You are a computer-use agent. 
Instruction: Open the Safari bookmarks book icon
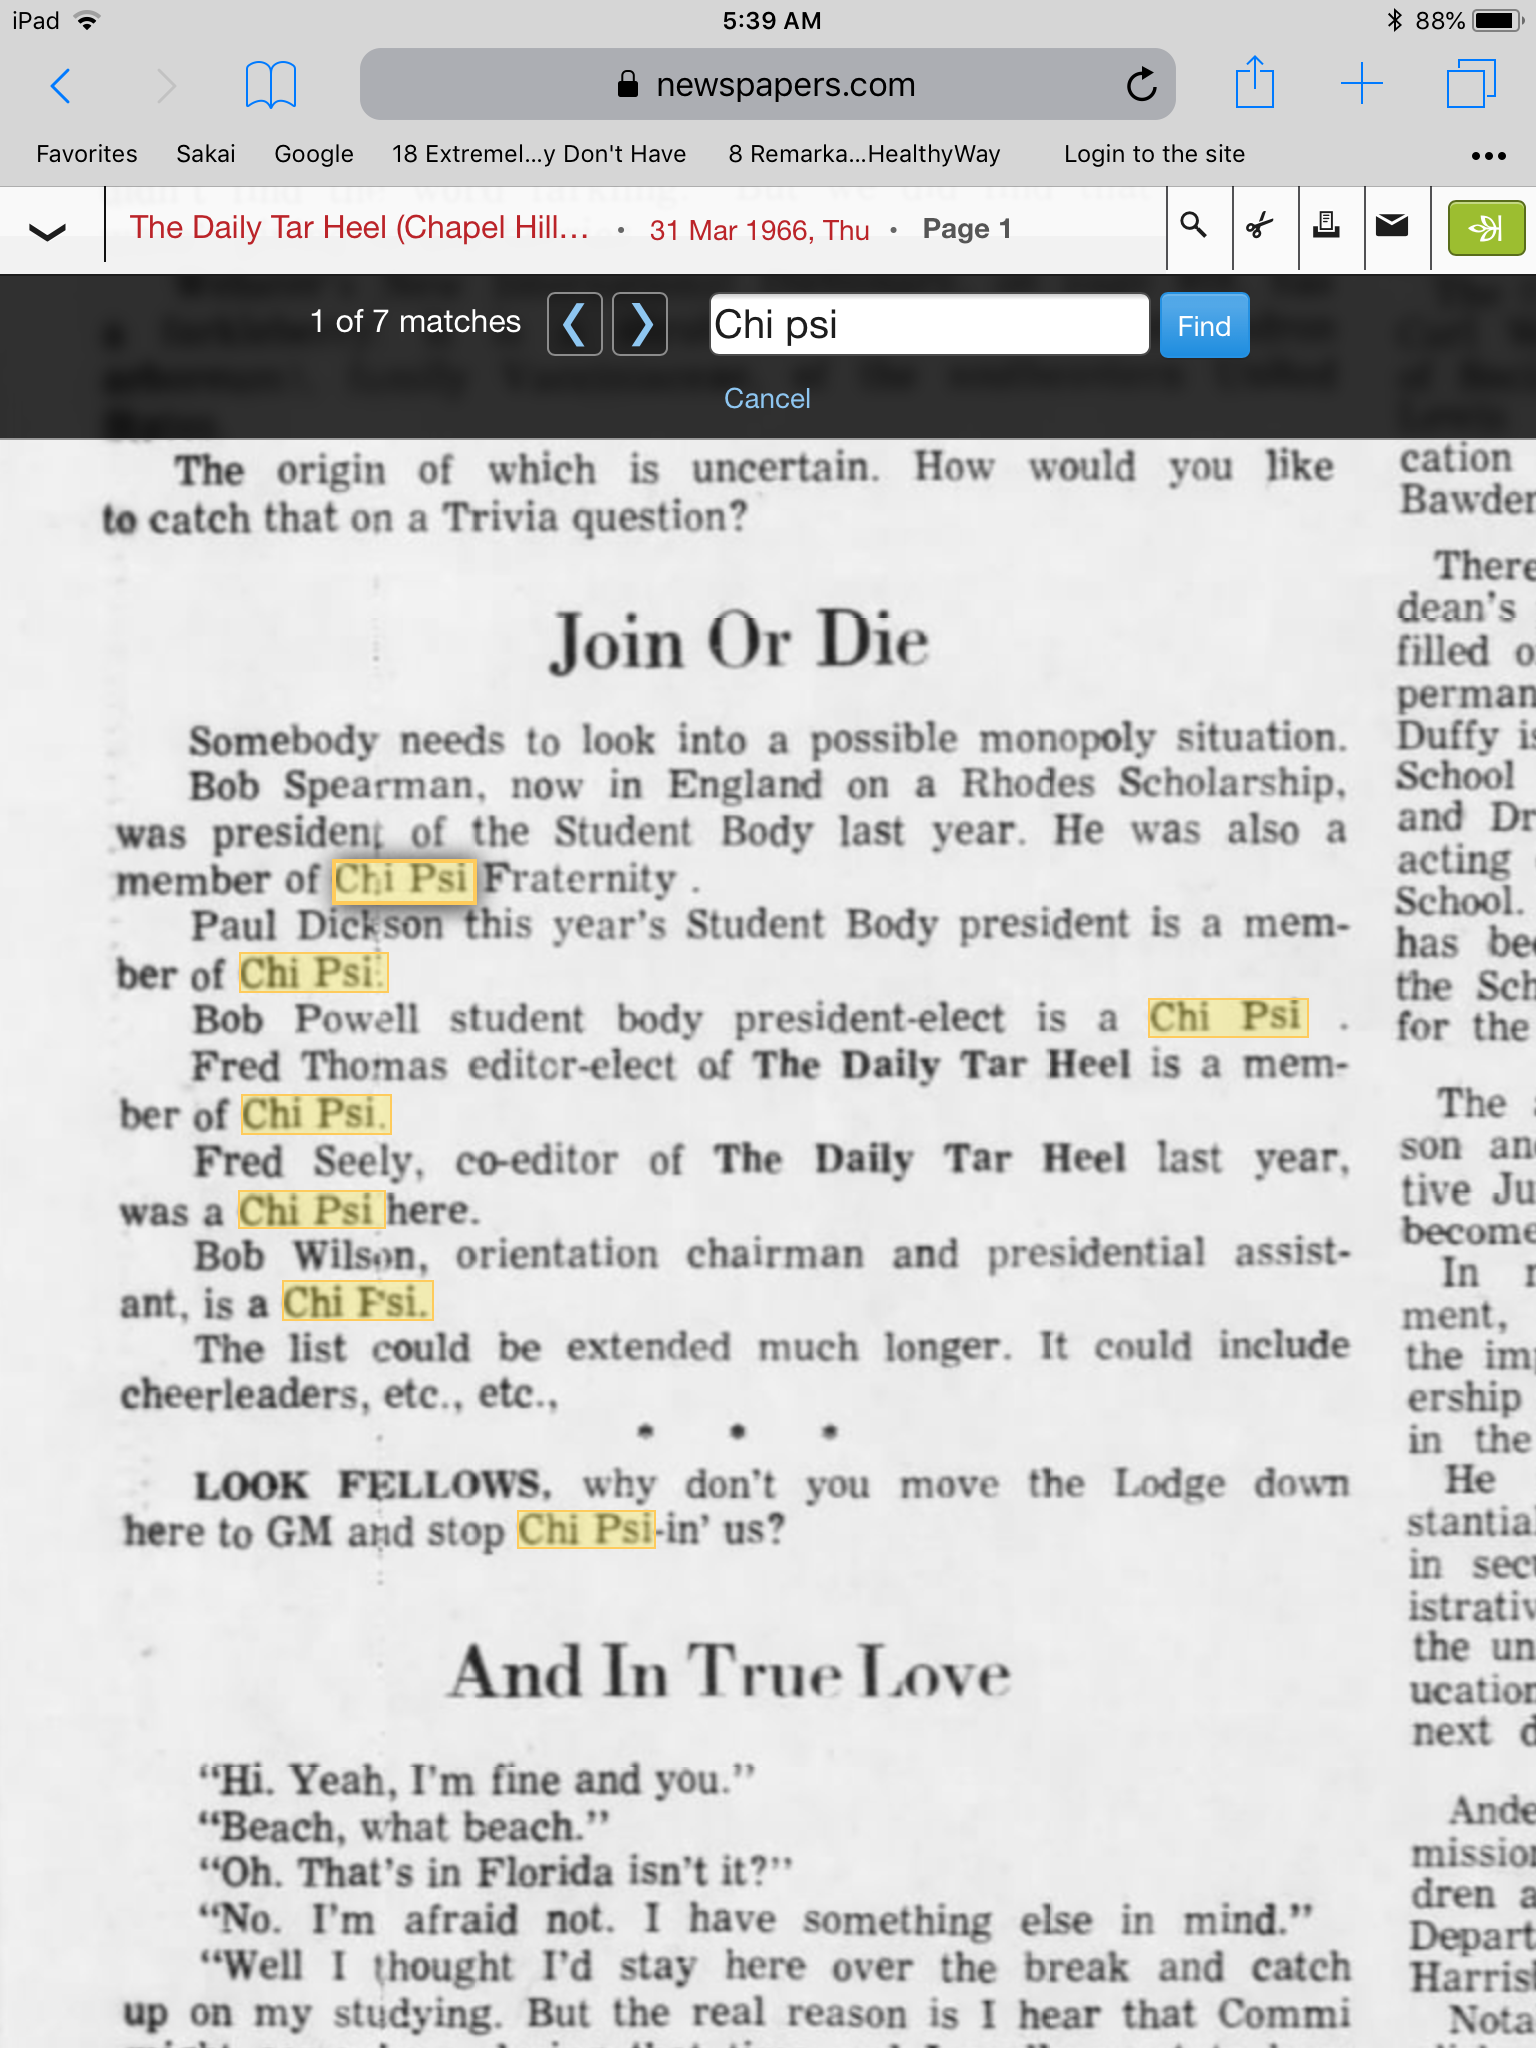[270, 85]
